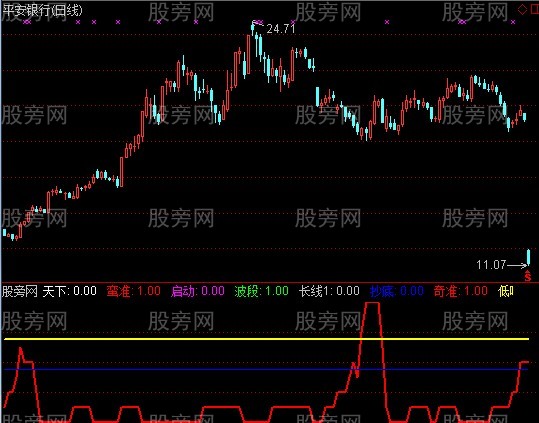Click the magenta 启动: 0.00 indicator value
539x423 pixels.
[x=198, y=291]
